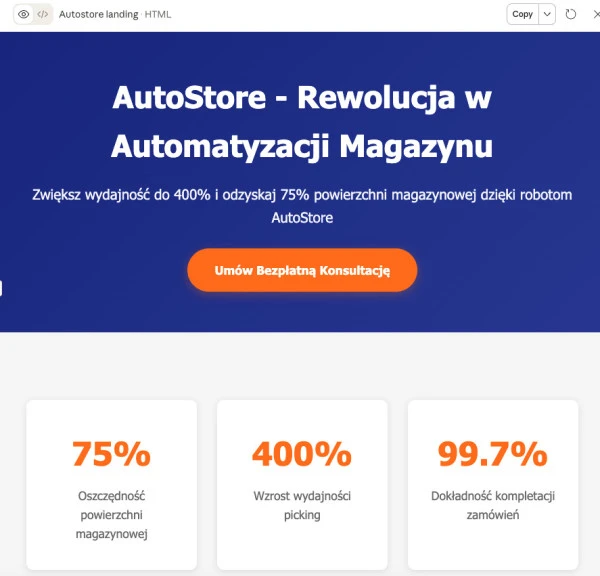Click 'Oszczędność powierzchni magazynowej' caption
600x576 pixels.
point(111,515)
